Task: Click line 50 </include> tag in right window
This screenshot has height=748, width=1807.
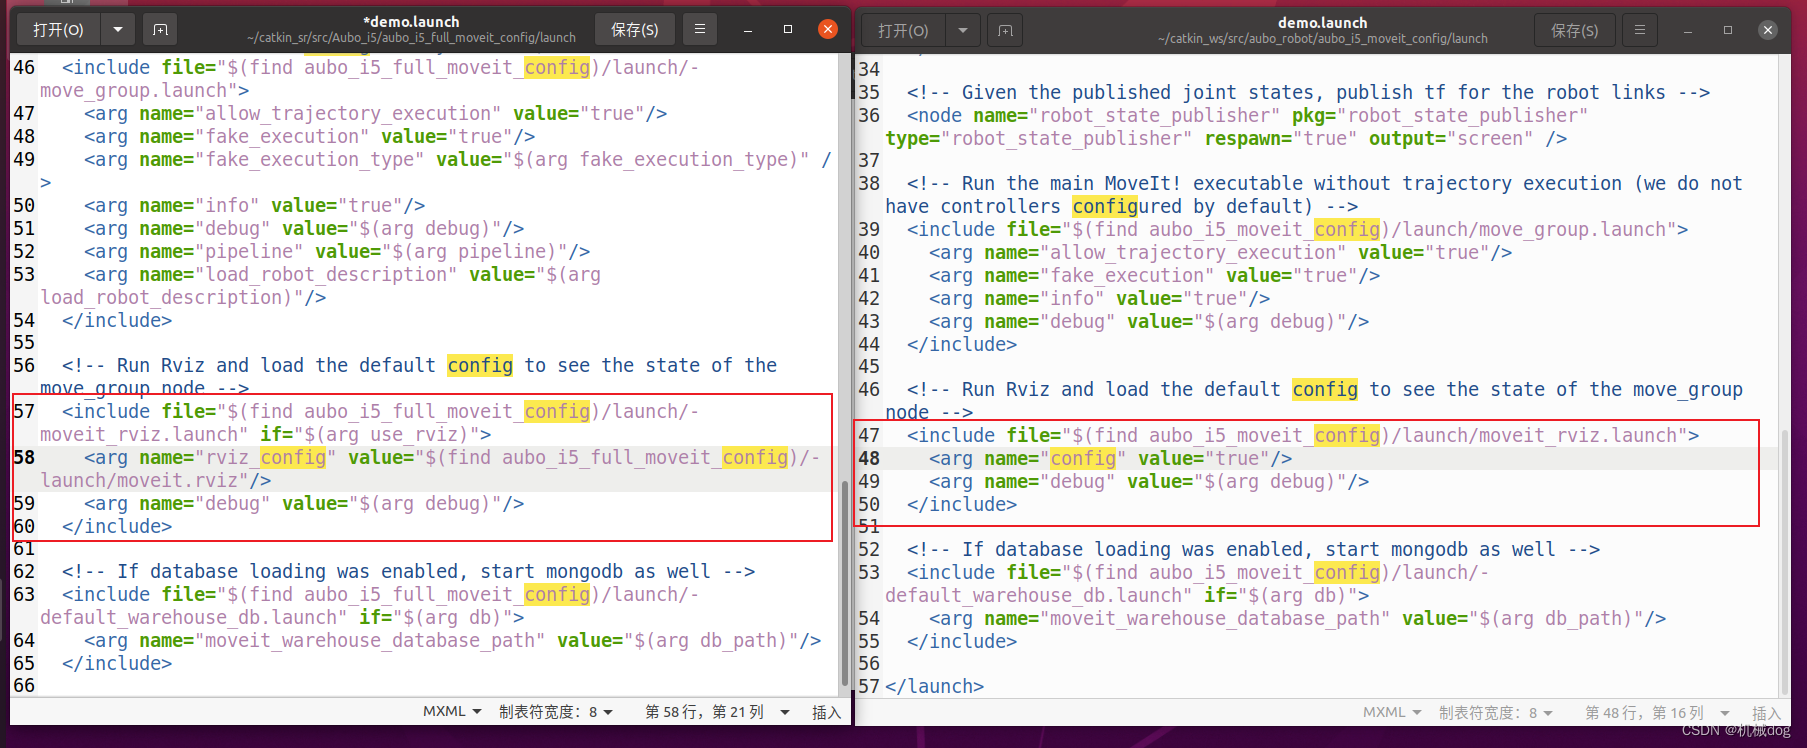Action: 962,504
